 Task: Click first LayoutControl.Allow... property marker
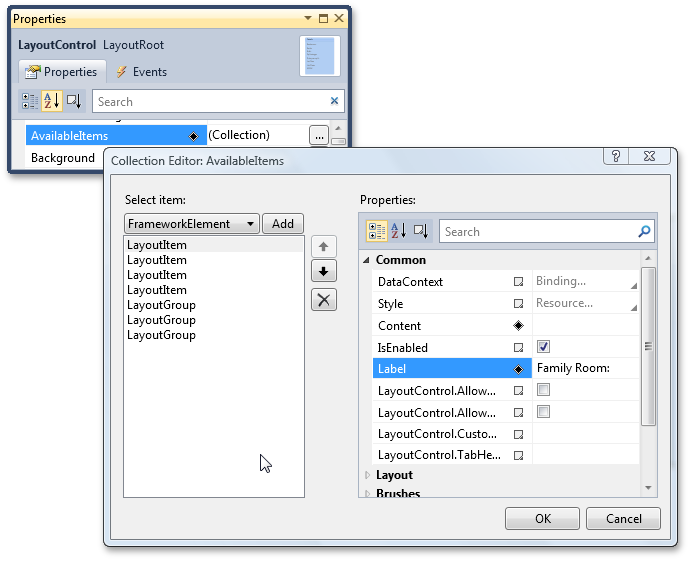518,391
